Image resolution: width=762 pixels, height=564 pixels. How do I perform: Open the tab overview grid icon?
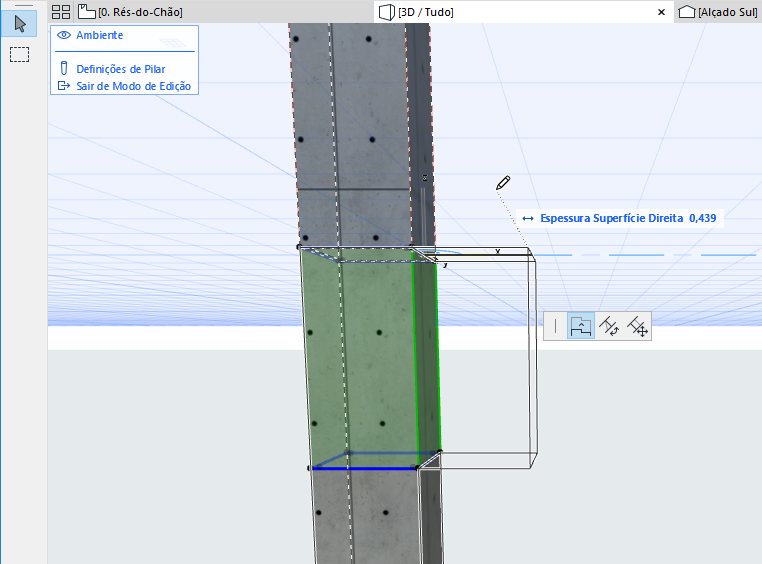[x=60, y=12]
